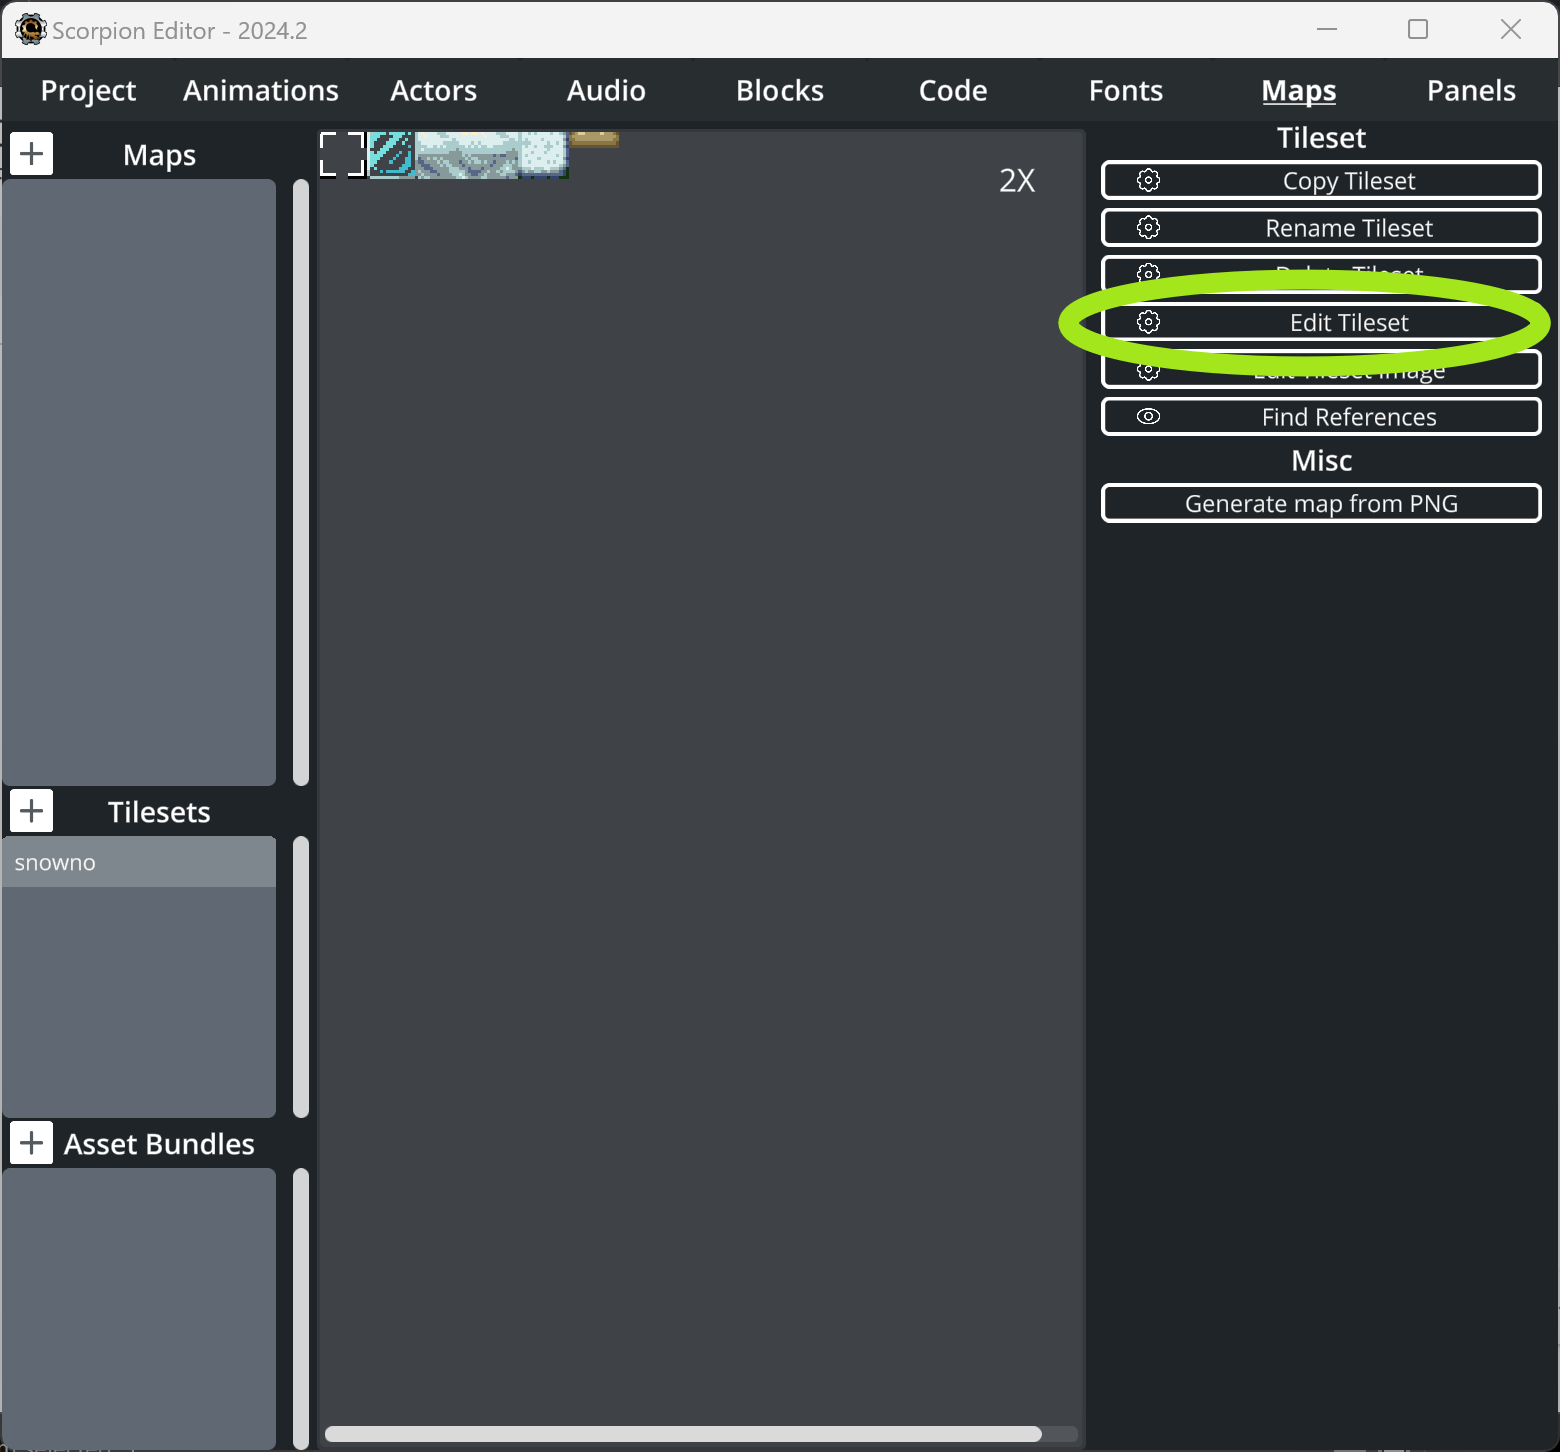Click eye icon on Find References
This screenshot has height=1452, width=1560.
1148,416
